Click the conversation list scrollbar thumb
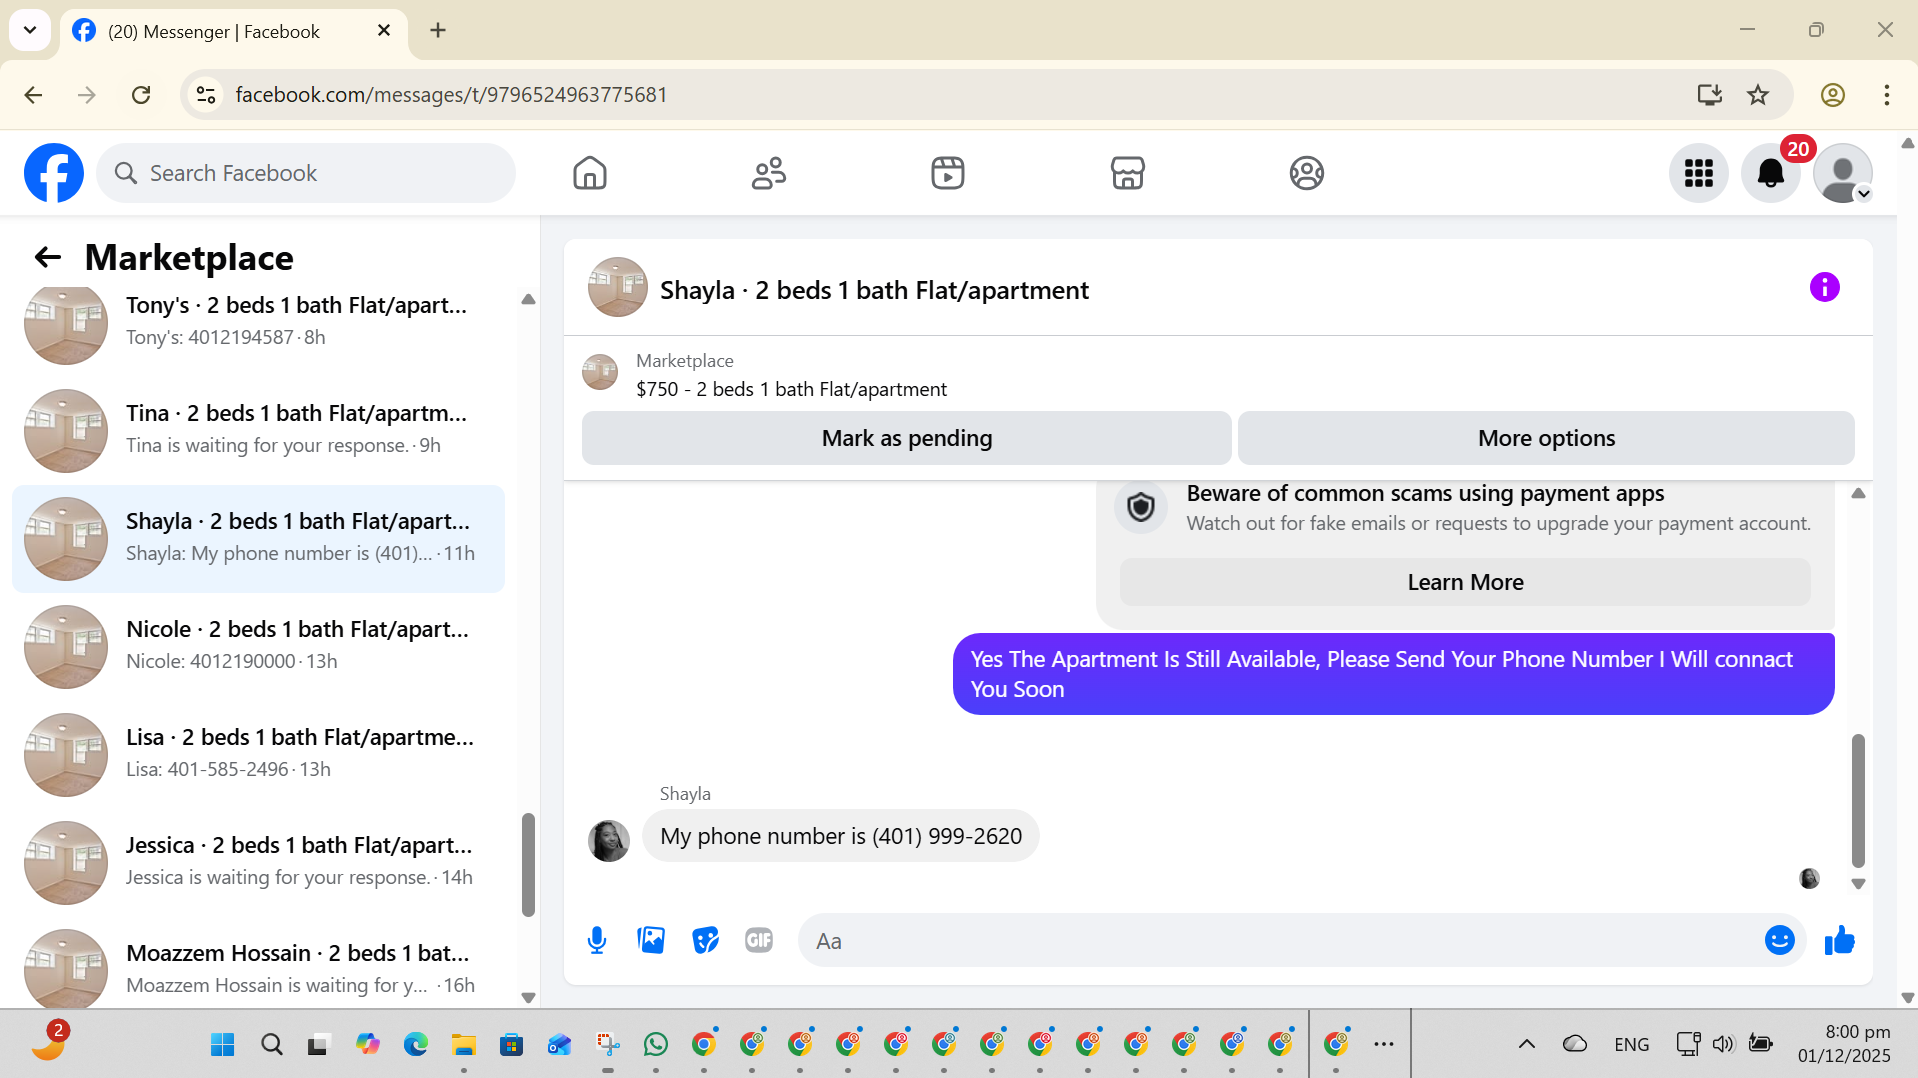Viewport: 1918px width, 1078px height. [x=528, y=865]
